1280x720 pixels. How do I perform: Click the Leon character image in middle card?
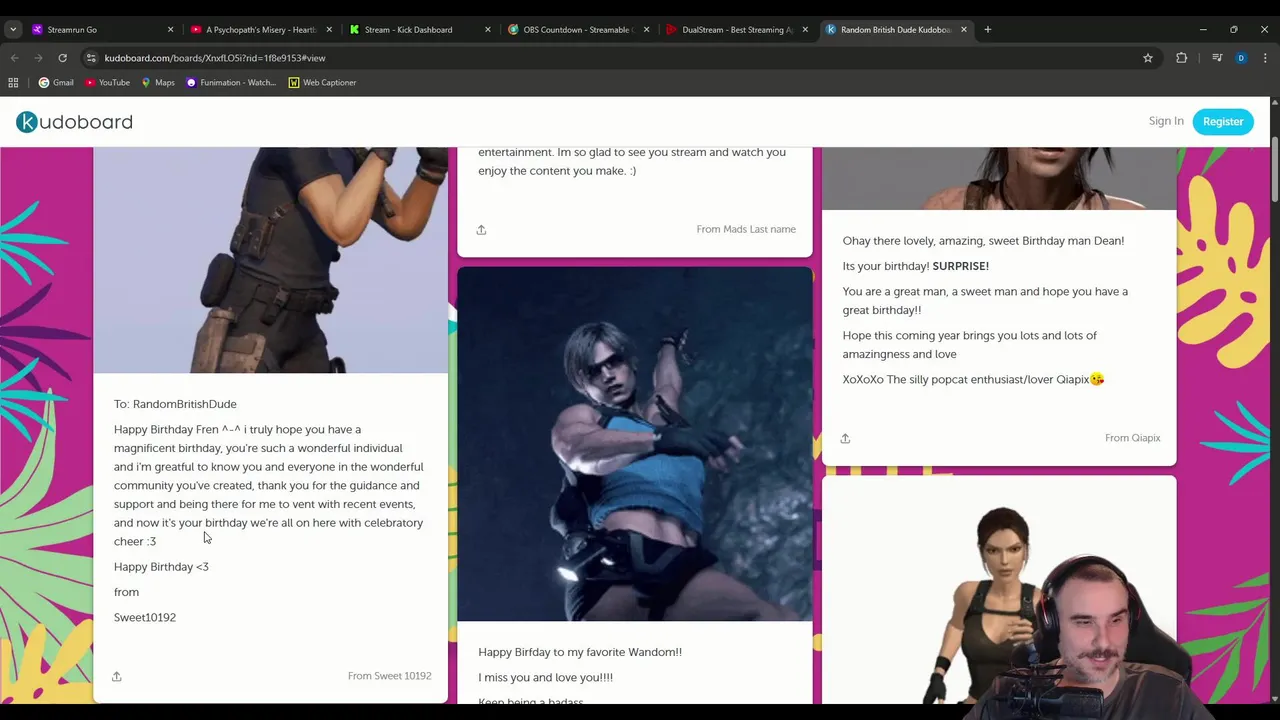(x=635, y=444)
